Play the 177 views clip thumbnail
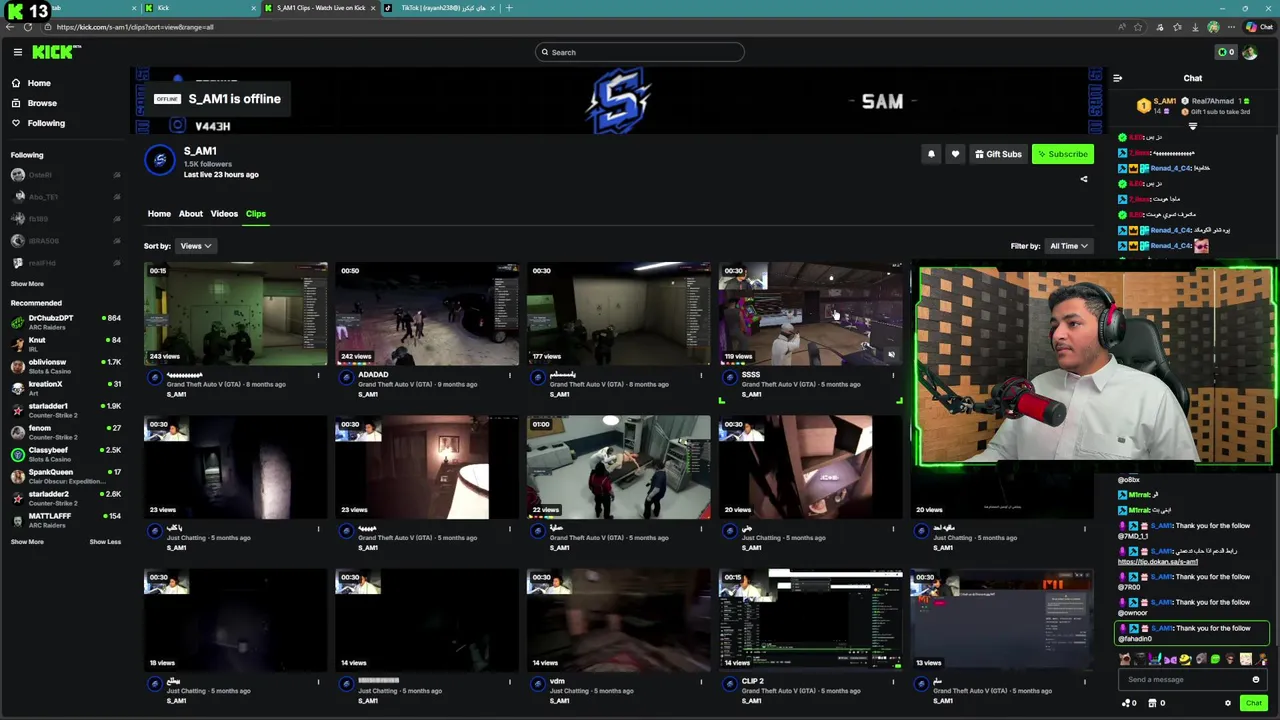Screen dimensions: 1280x720 point(618,313)
